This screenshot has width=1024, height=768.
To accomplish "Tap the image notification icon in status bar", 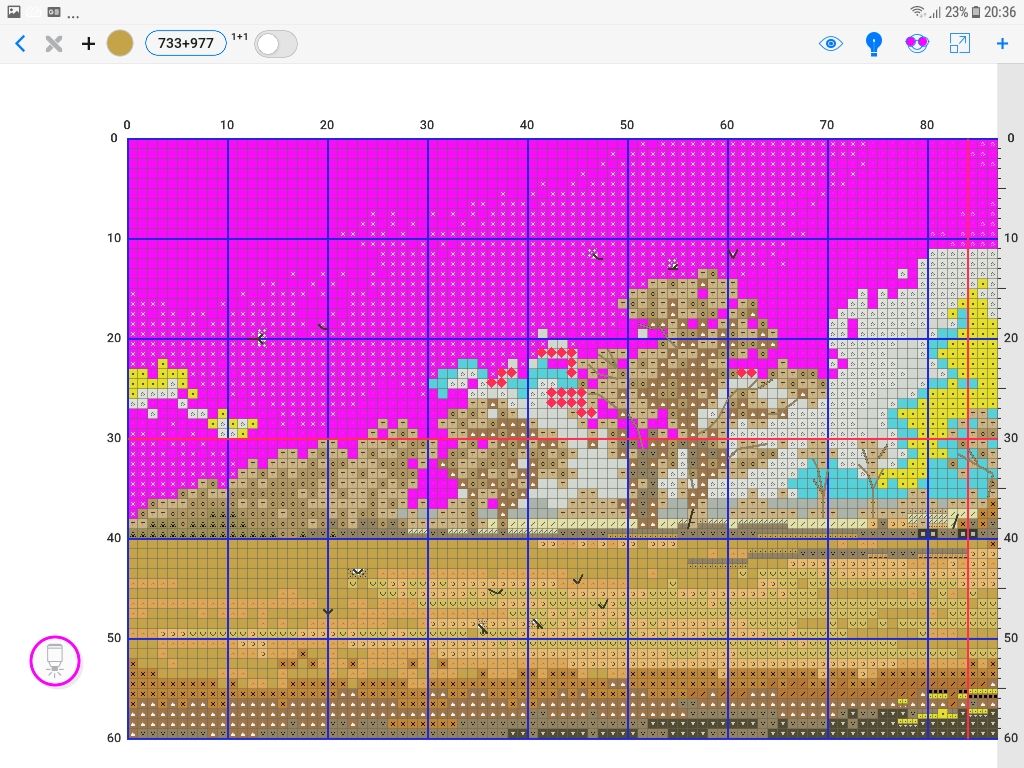I will pos(14,12).
